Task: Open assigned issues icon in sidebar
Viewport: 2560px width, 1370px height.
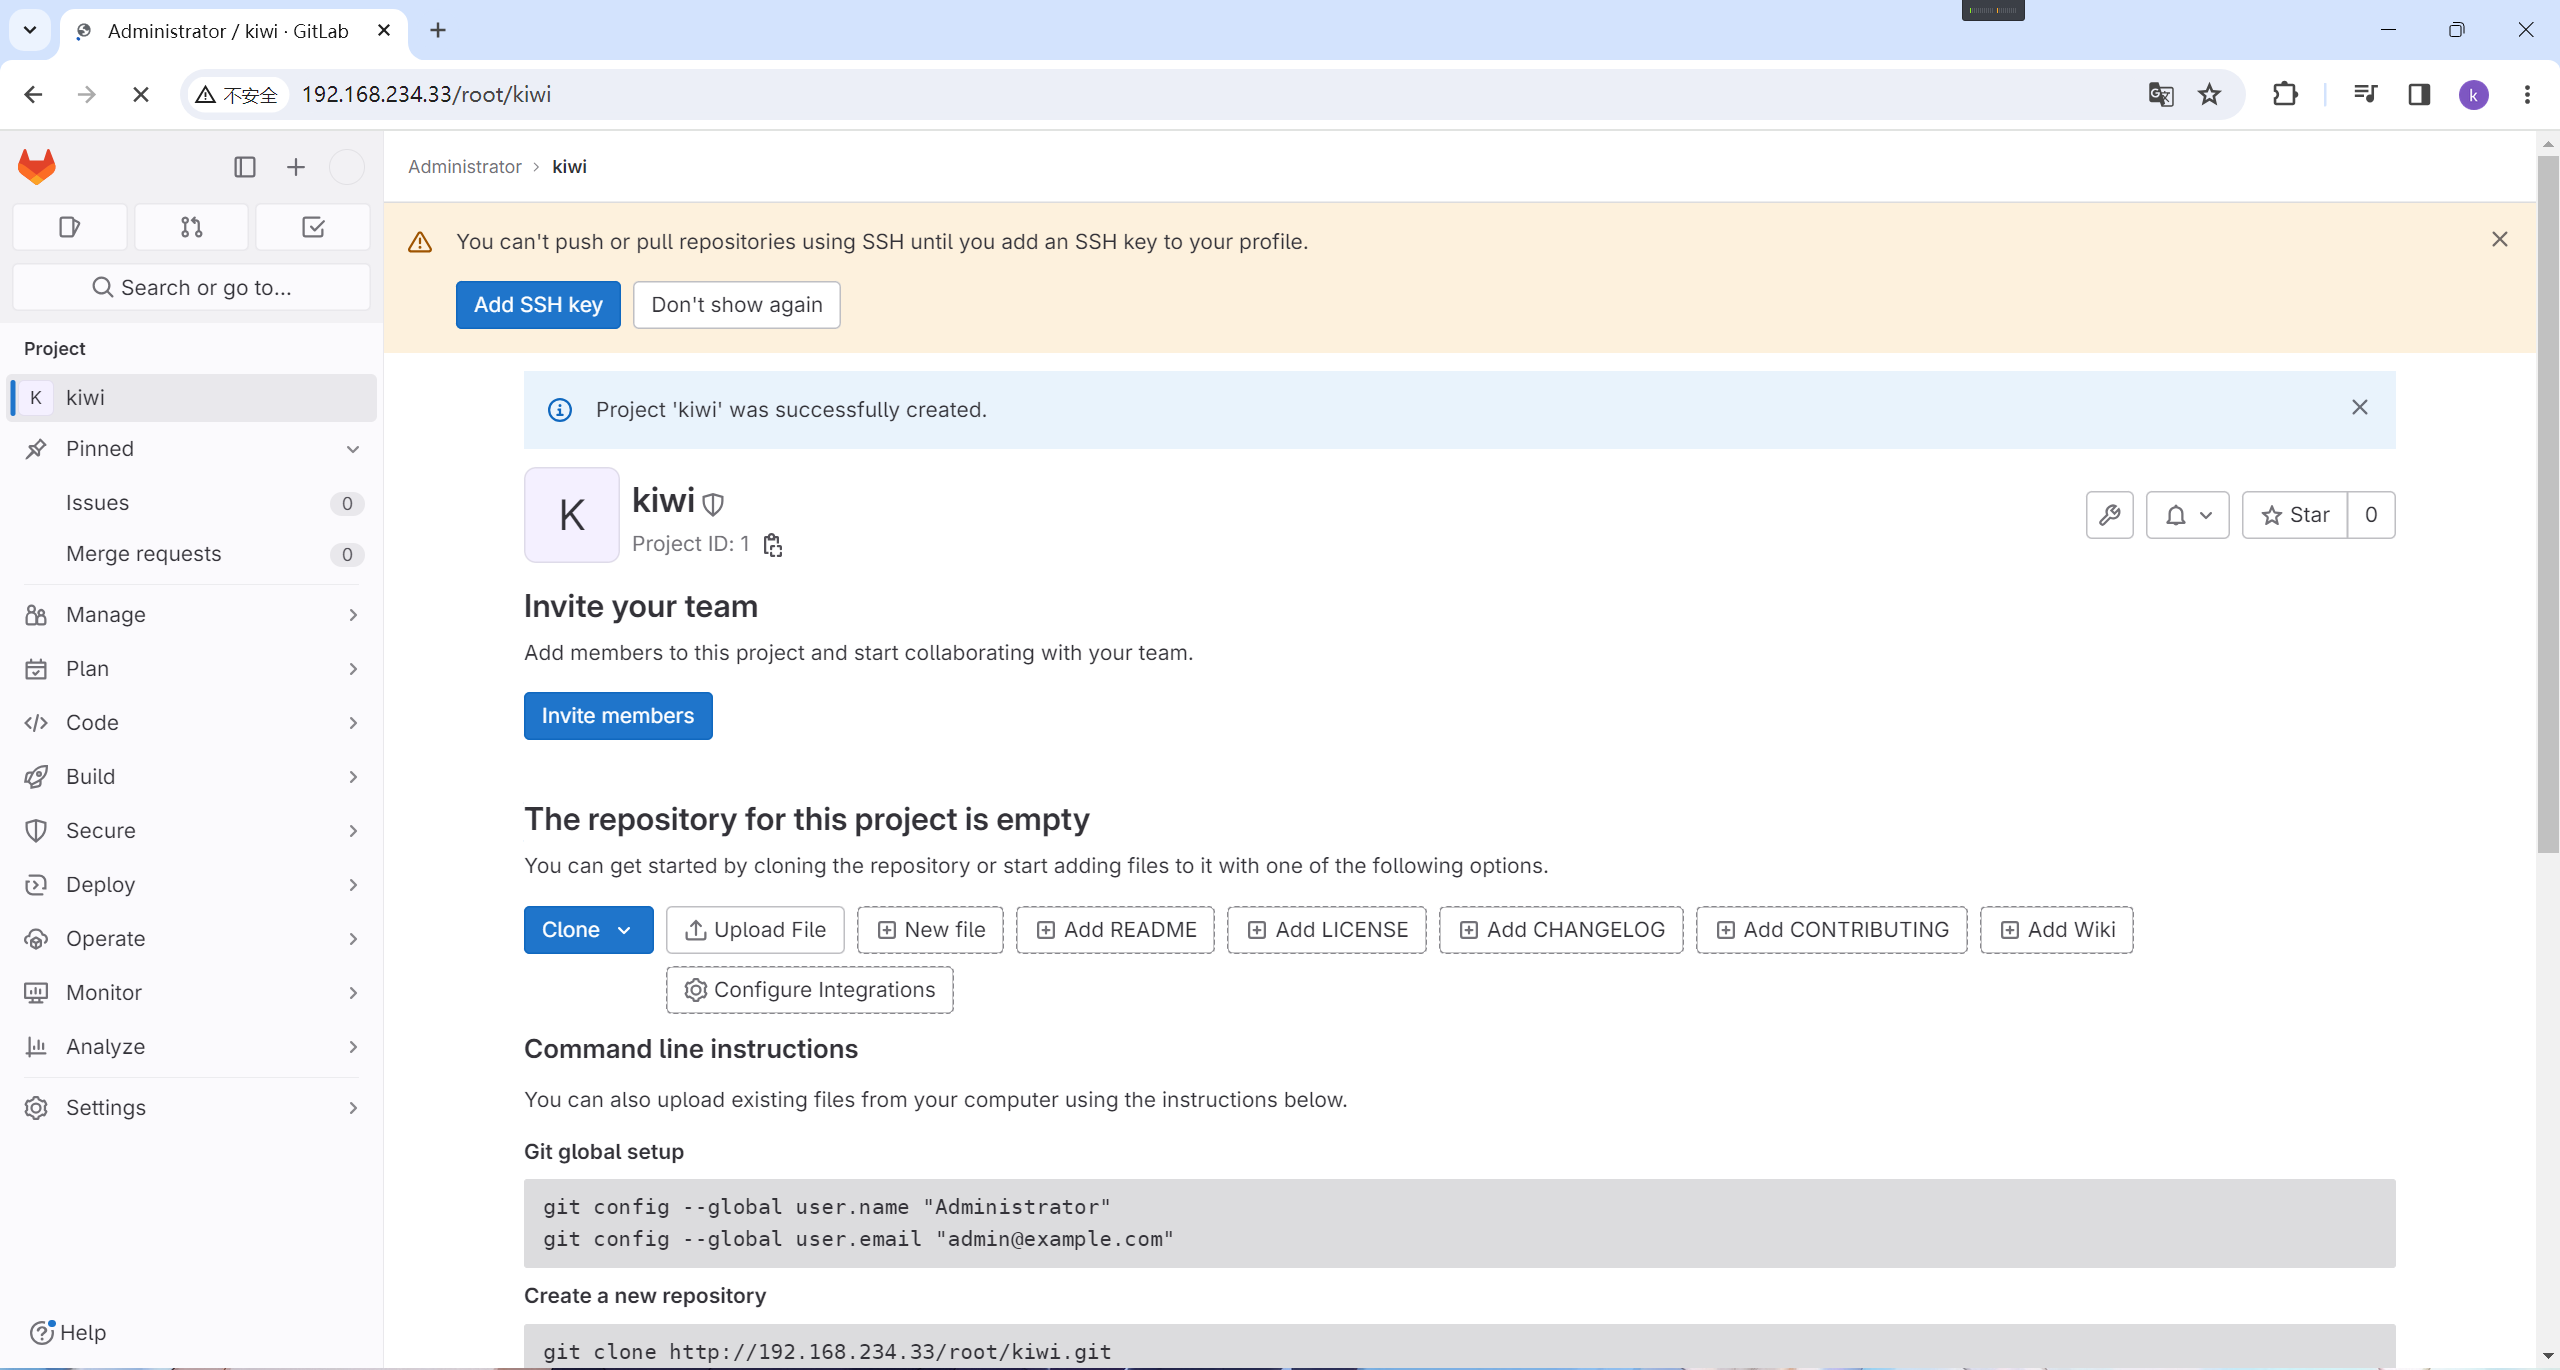Action: pos(69,227)
